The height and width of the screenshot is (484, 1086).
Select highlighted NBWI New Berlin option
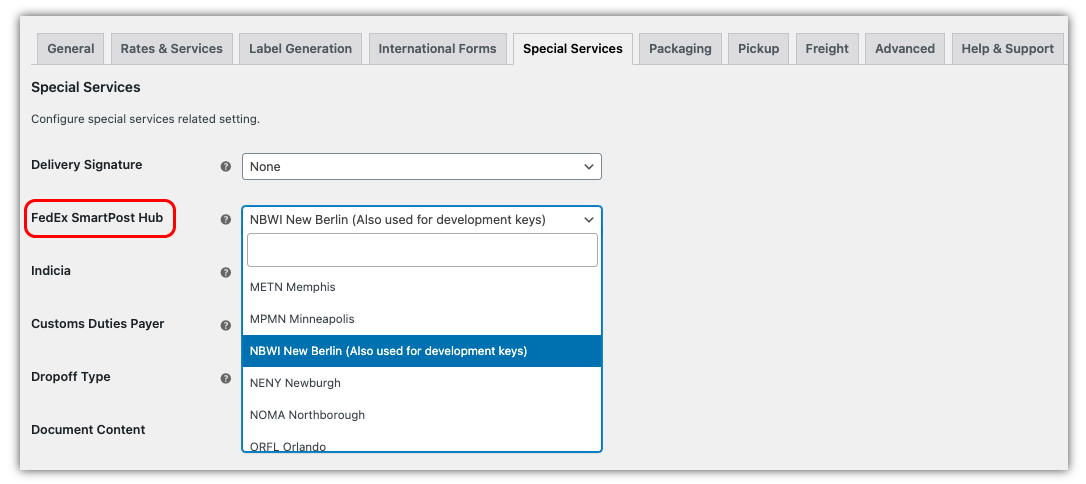422,351
